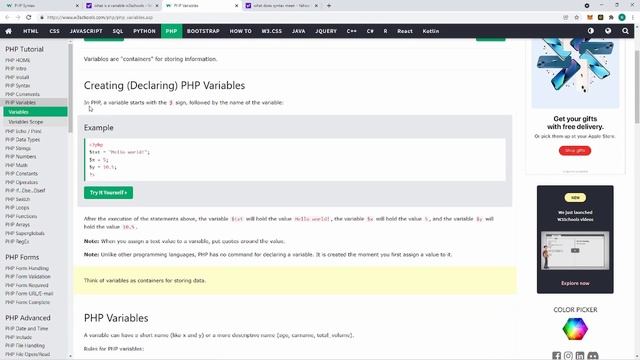640x360 pixels.
Task: Open SQL in the top navigation
Action: (x=118, y=31)
